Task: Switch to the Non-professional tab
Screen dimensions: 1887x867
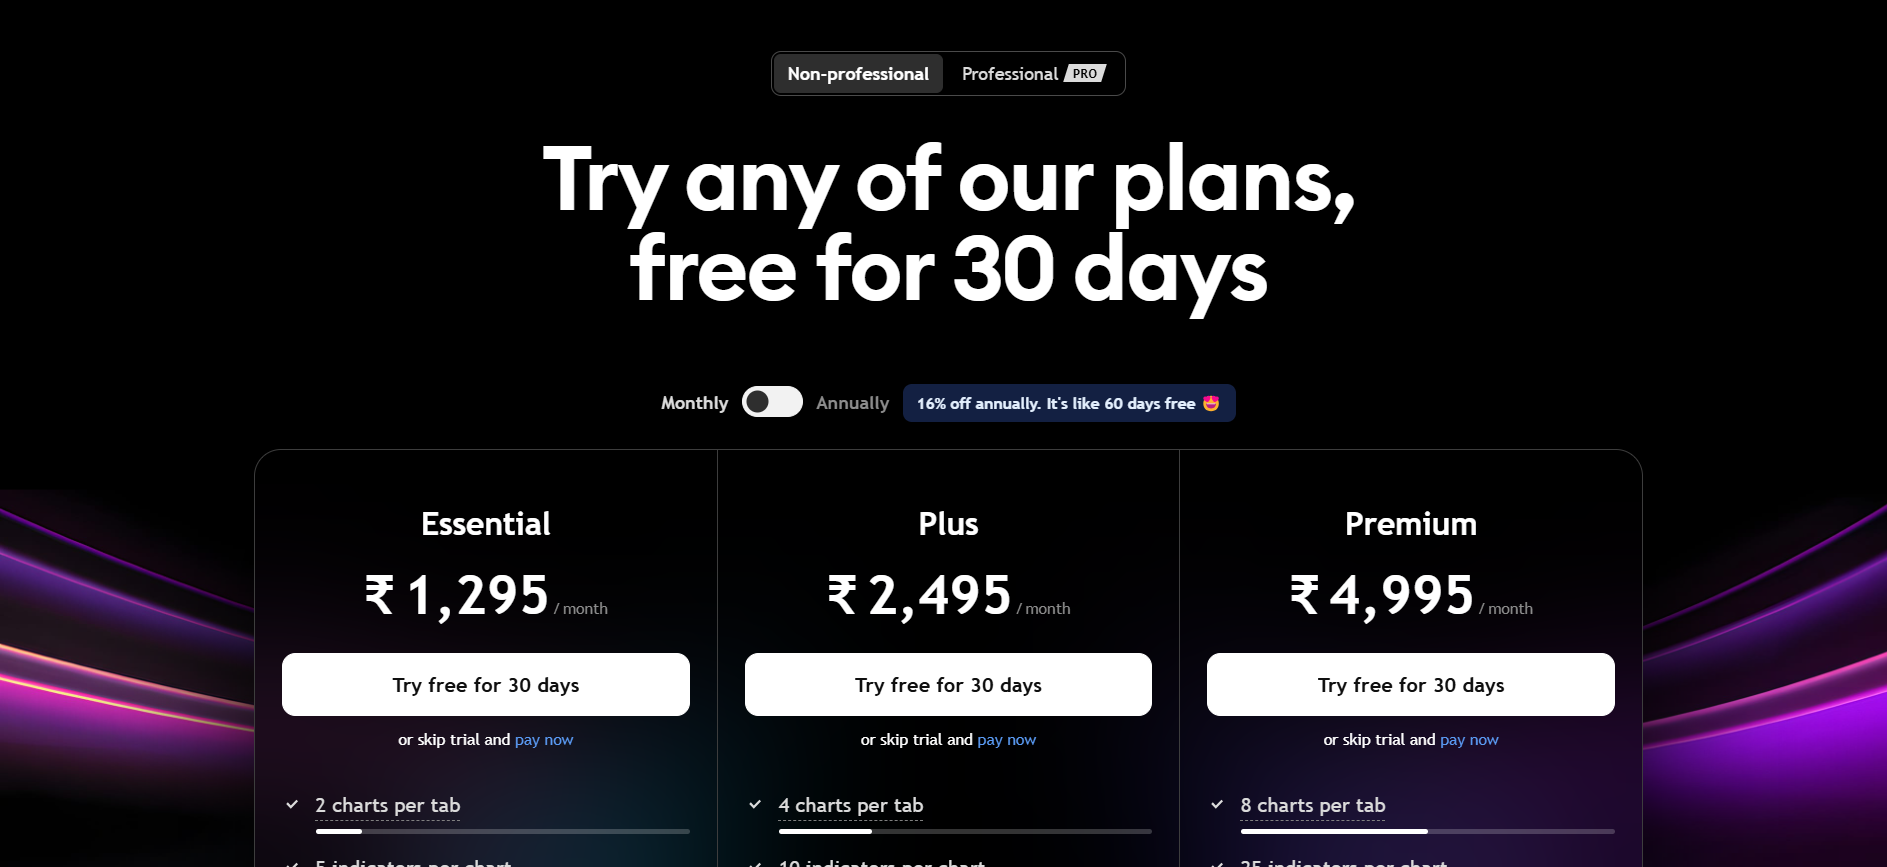Action: point(858,74)
